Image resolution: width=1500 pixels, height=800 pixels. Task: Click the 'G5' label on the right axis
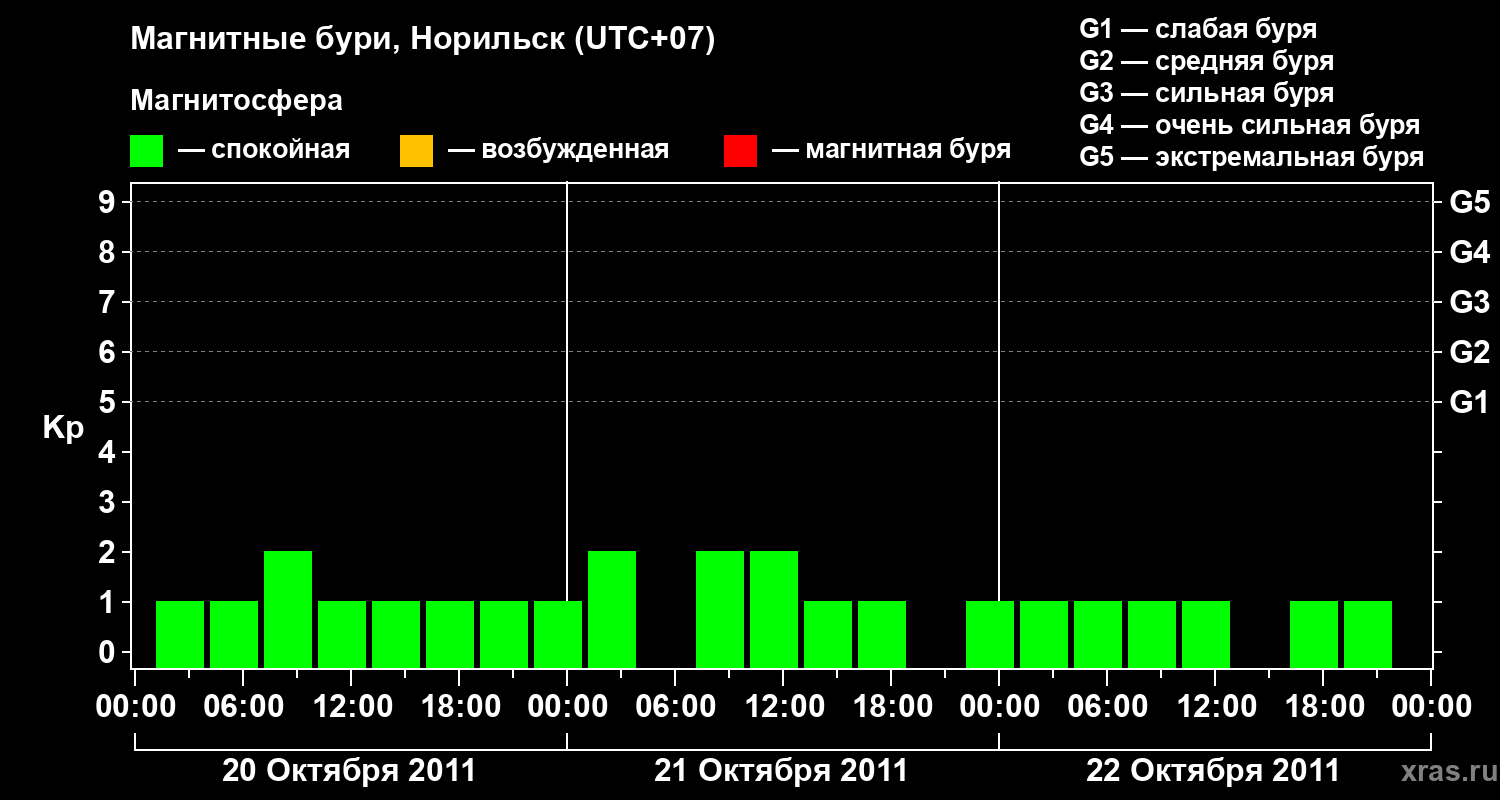point(1470,202)
